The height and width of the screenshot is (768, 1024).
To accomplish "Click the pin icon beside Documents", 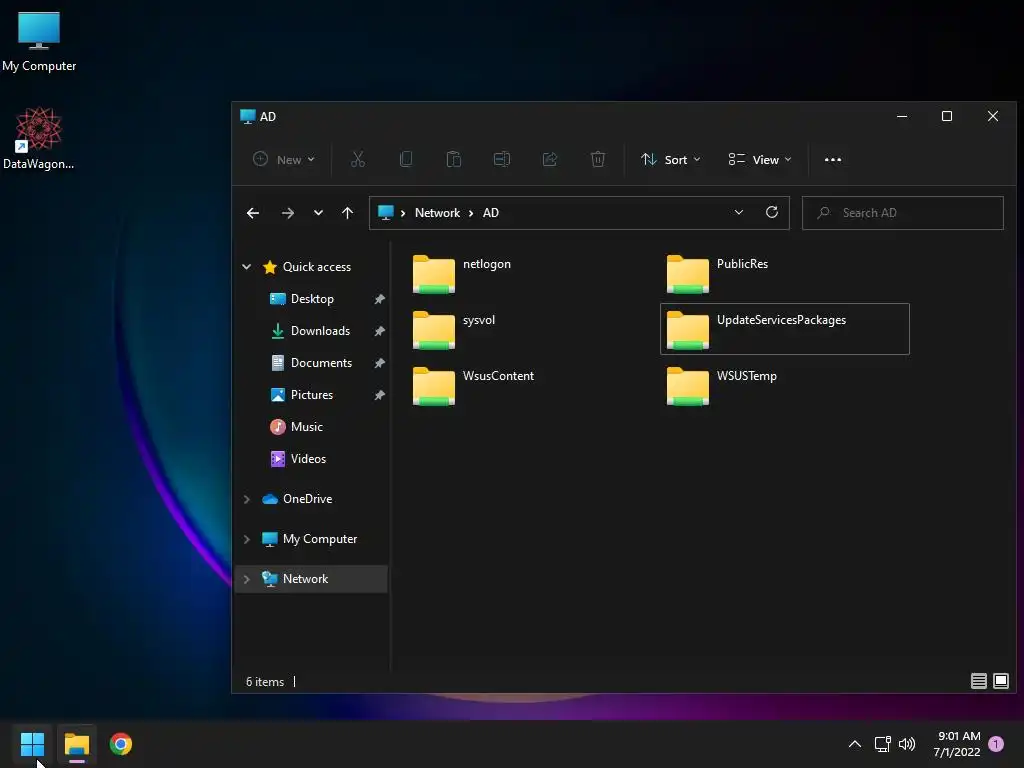I will click(x=379, y=363).
